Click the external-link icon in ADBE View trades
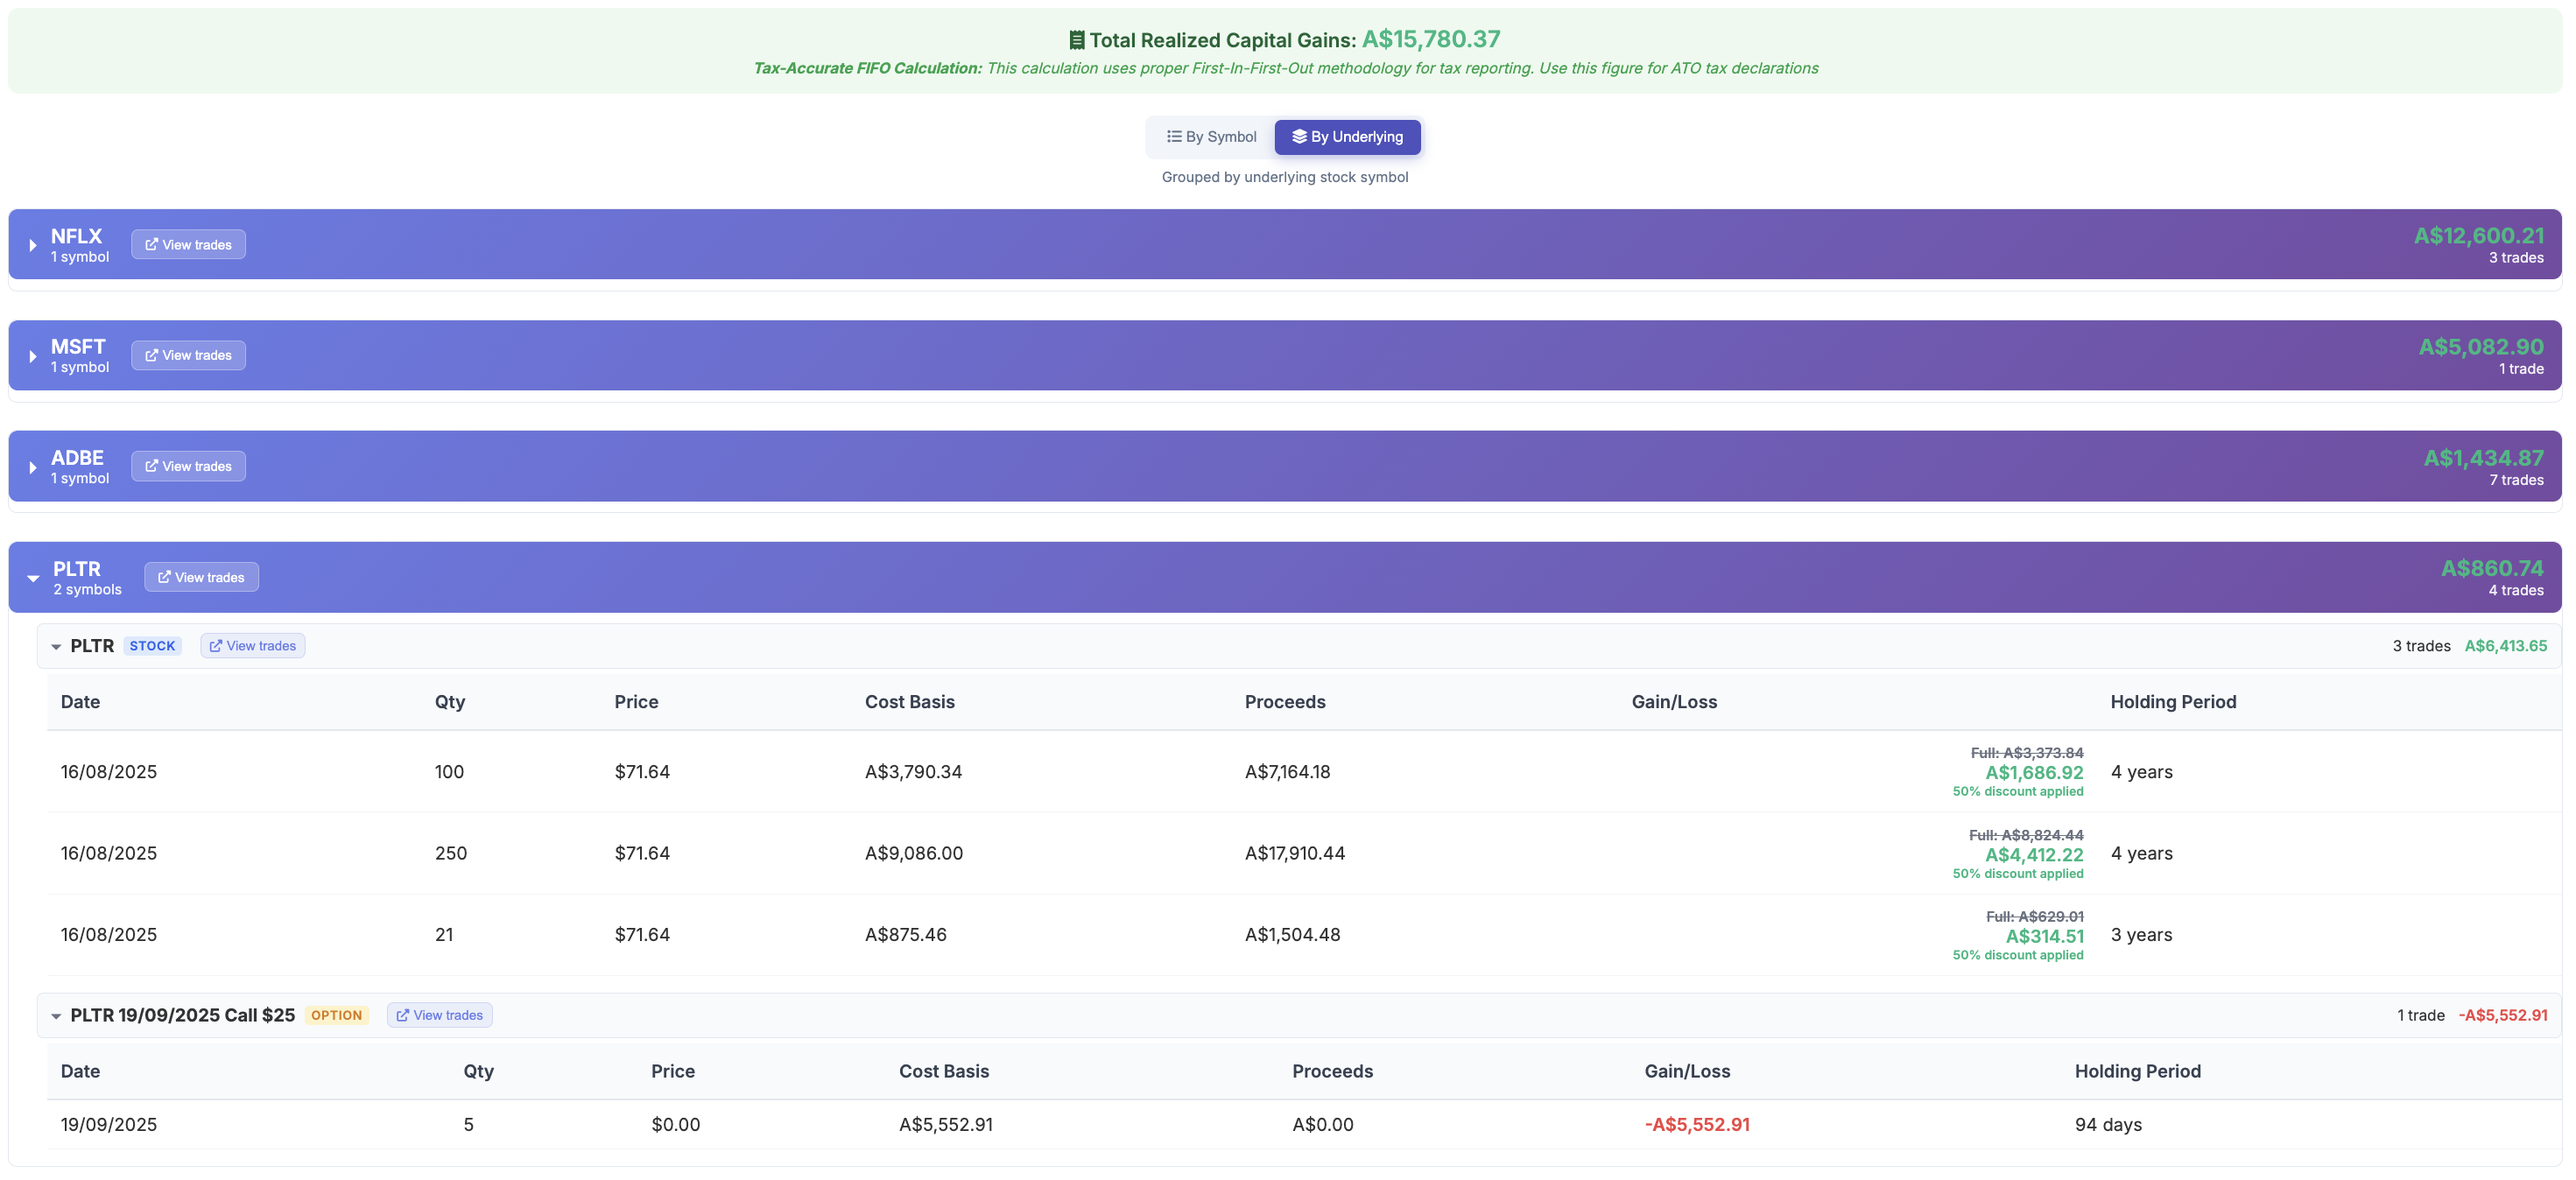 152,465
